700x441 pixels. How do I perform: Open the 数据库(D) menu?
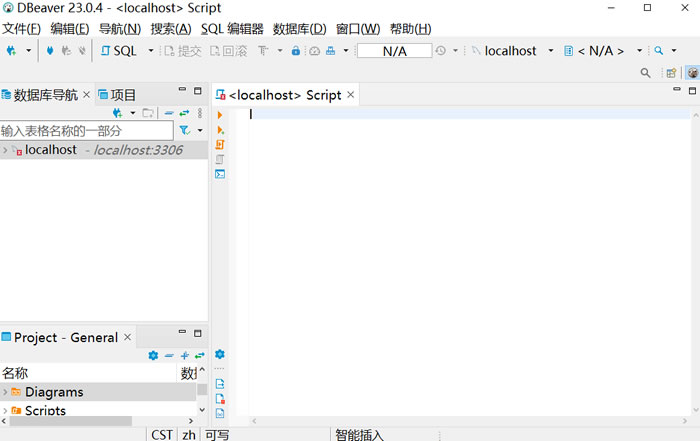pyautogui.click(x=299, y=28)
